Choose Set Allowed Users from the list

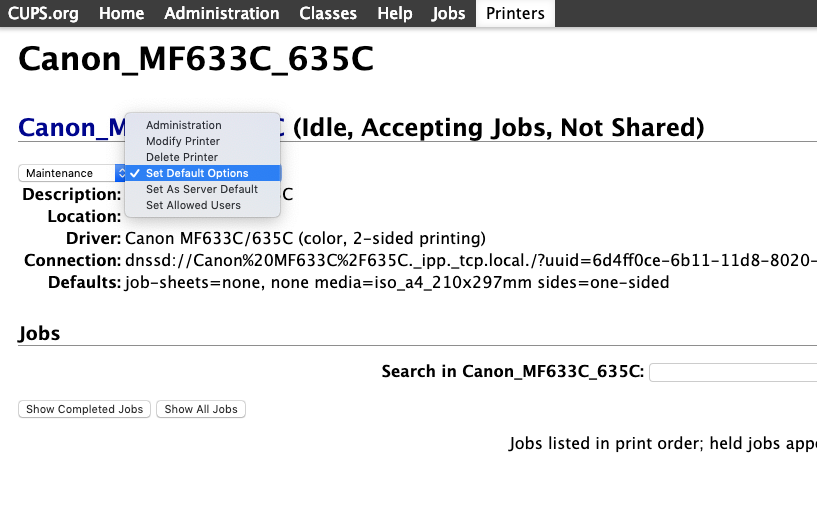coord(193,205)
